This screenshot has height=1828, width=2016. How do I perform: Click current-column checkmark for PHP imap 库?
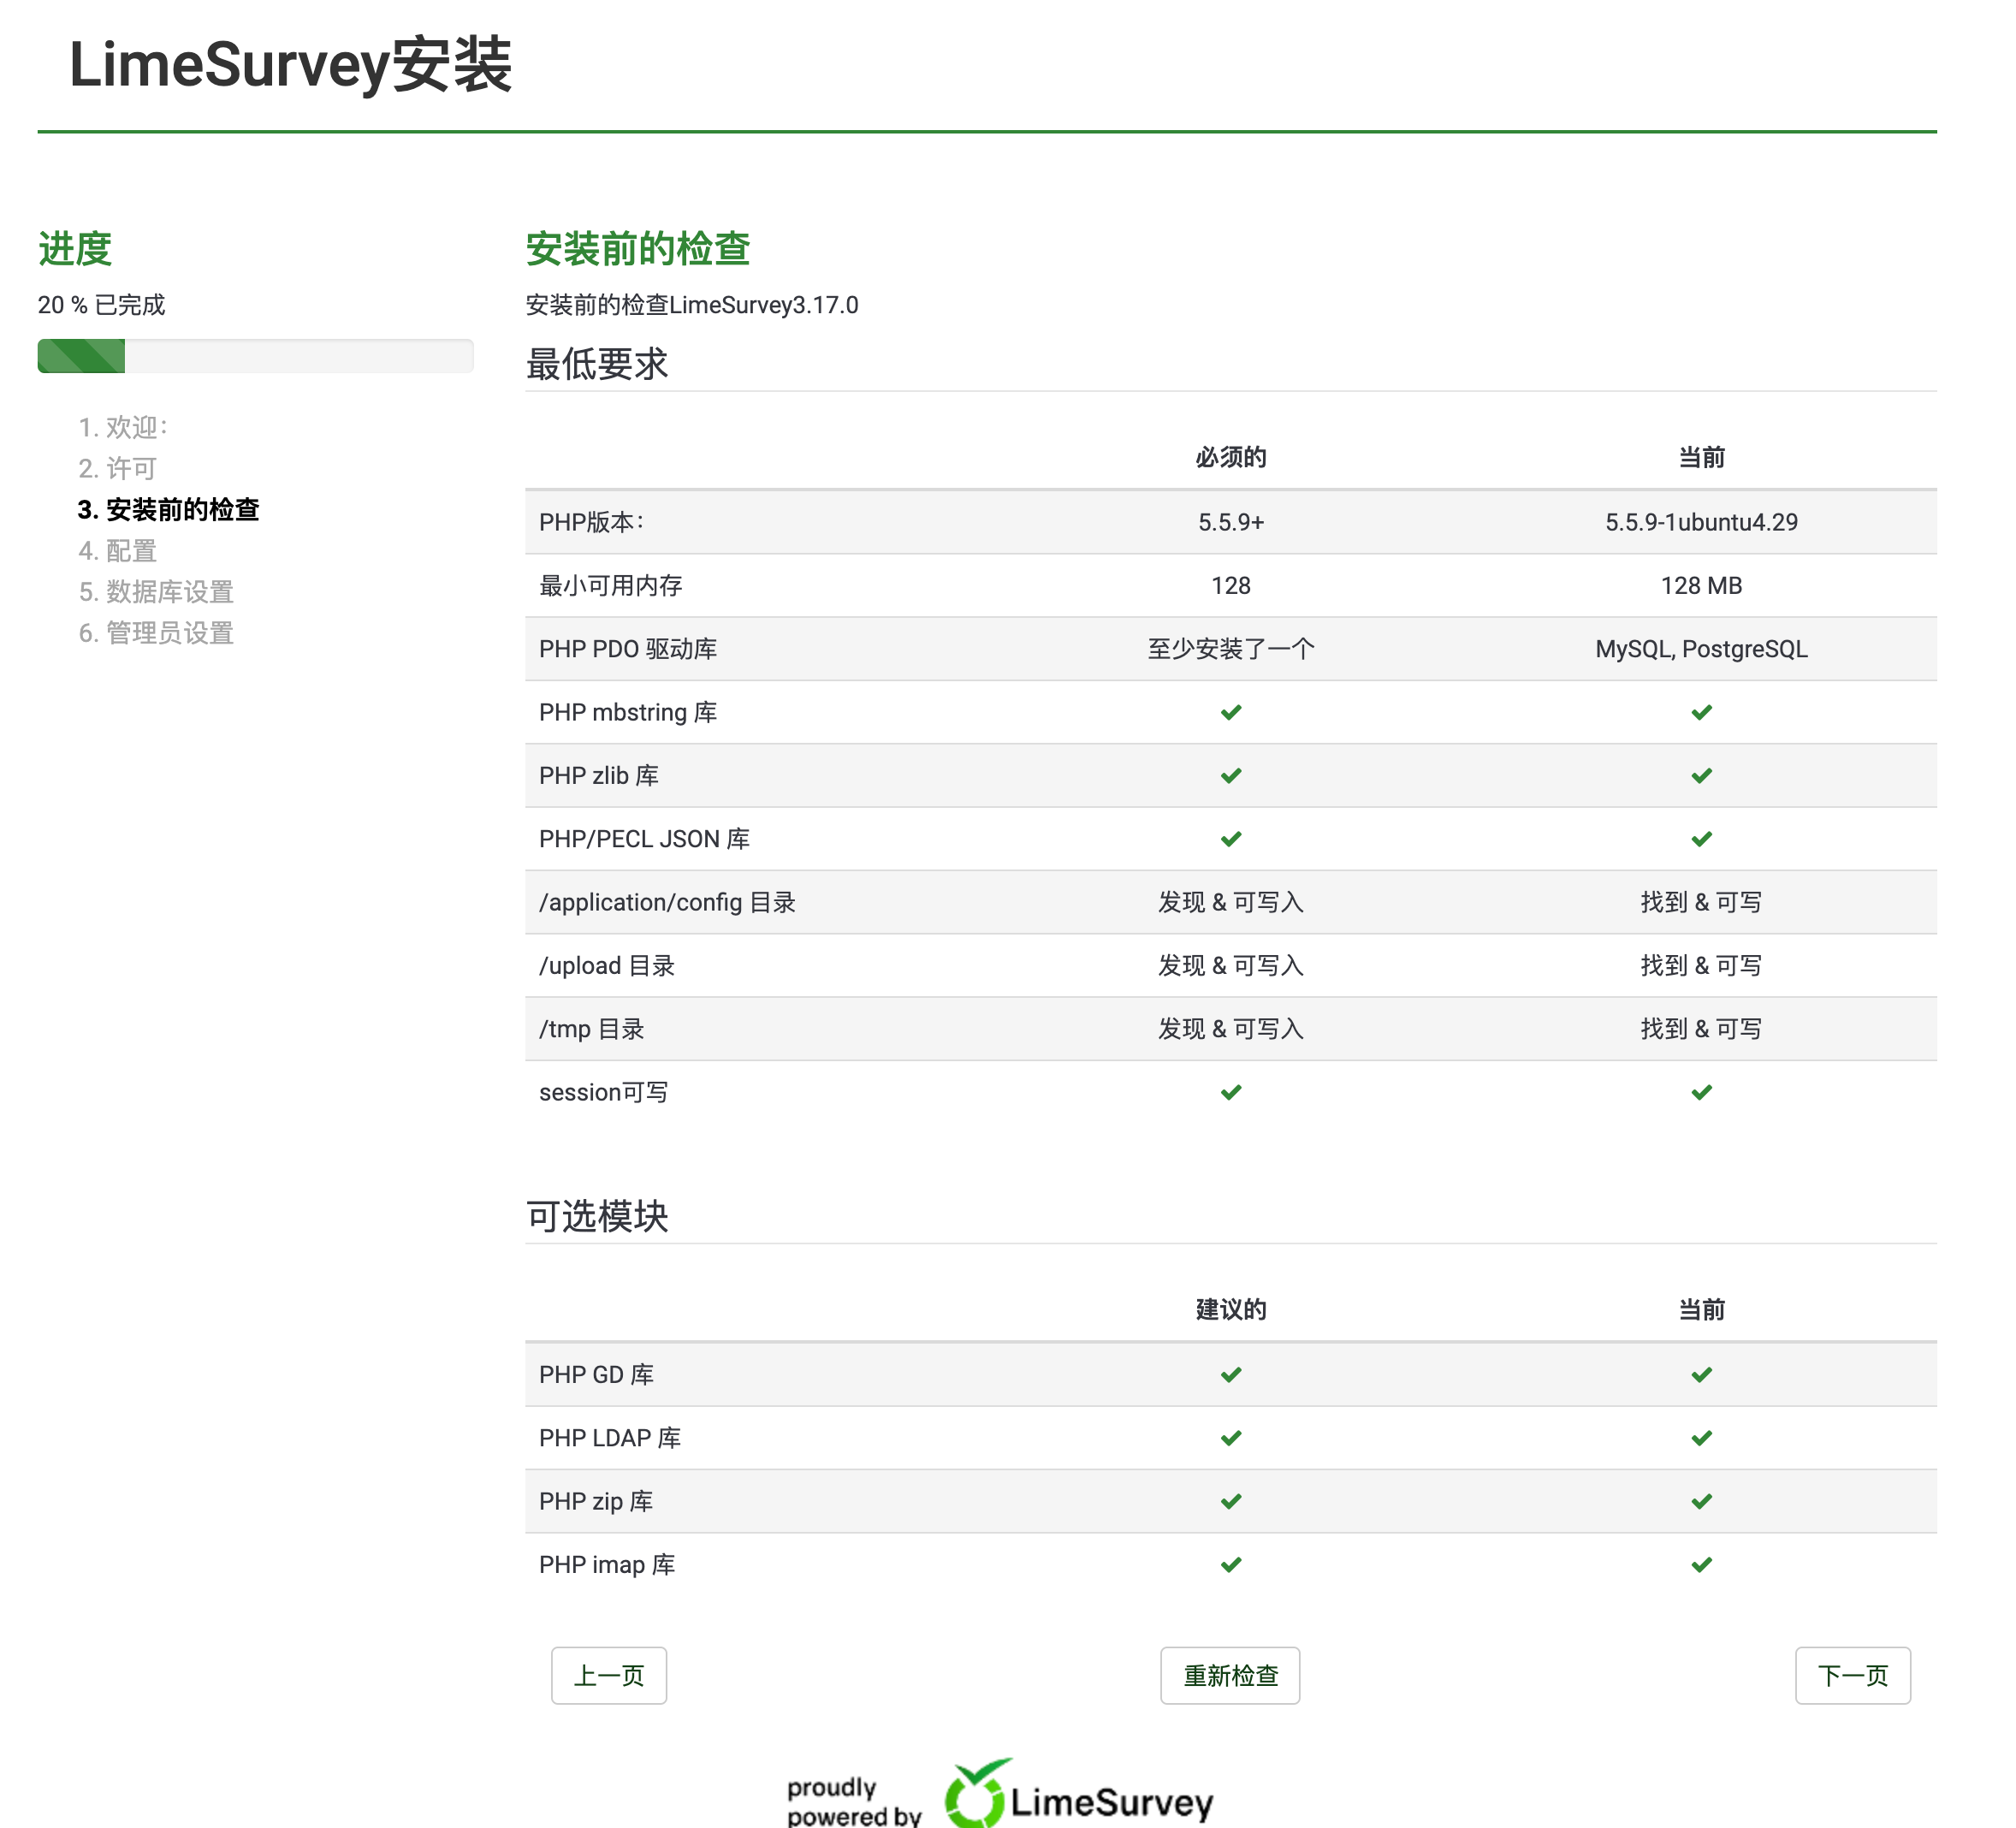click(1701, 1564)
